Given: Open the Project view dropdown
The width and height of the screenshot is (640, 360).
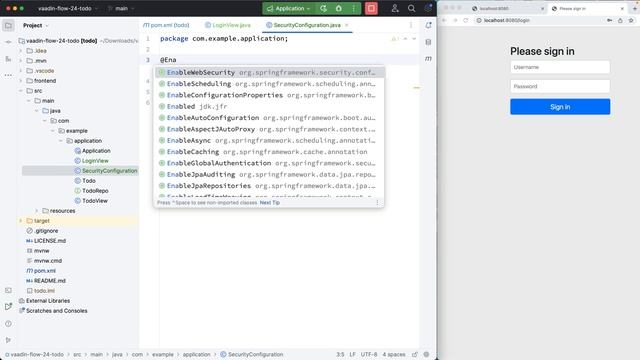Looking at the screenshot, I should pos(36,25).
